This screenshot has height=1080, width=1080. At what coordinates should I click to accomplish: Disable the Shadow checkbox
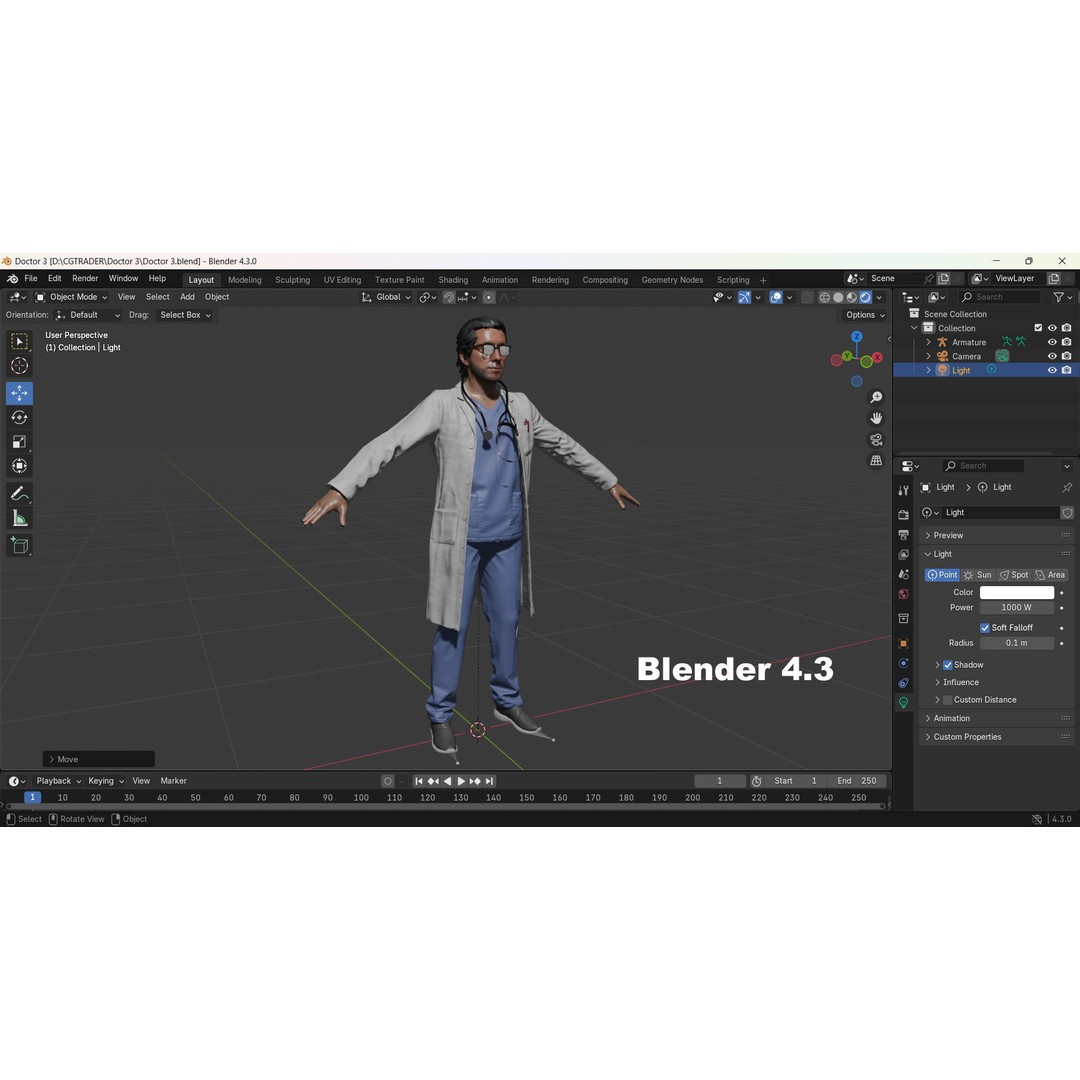coord(948,665)
